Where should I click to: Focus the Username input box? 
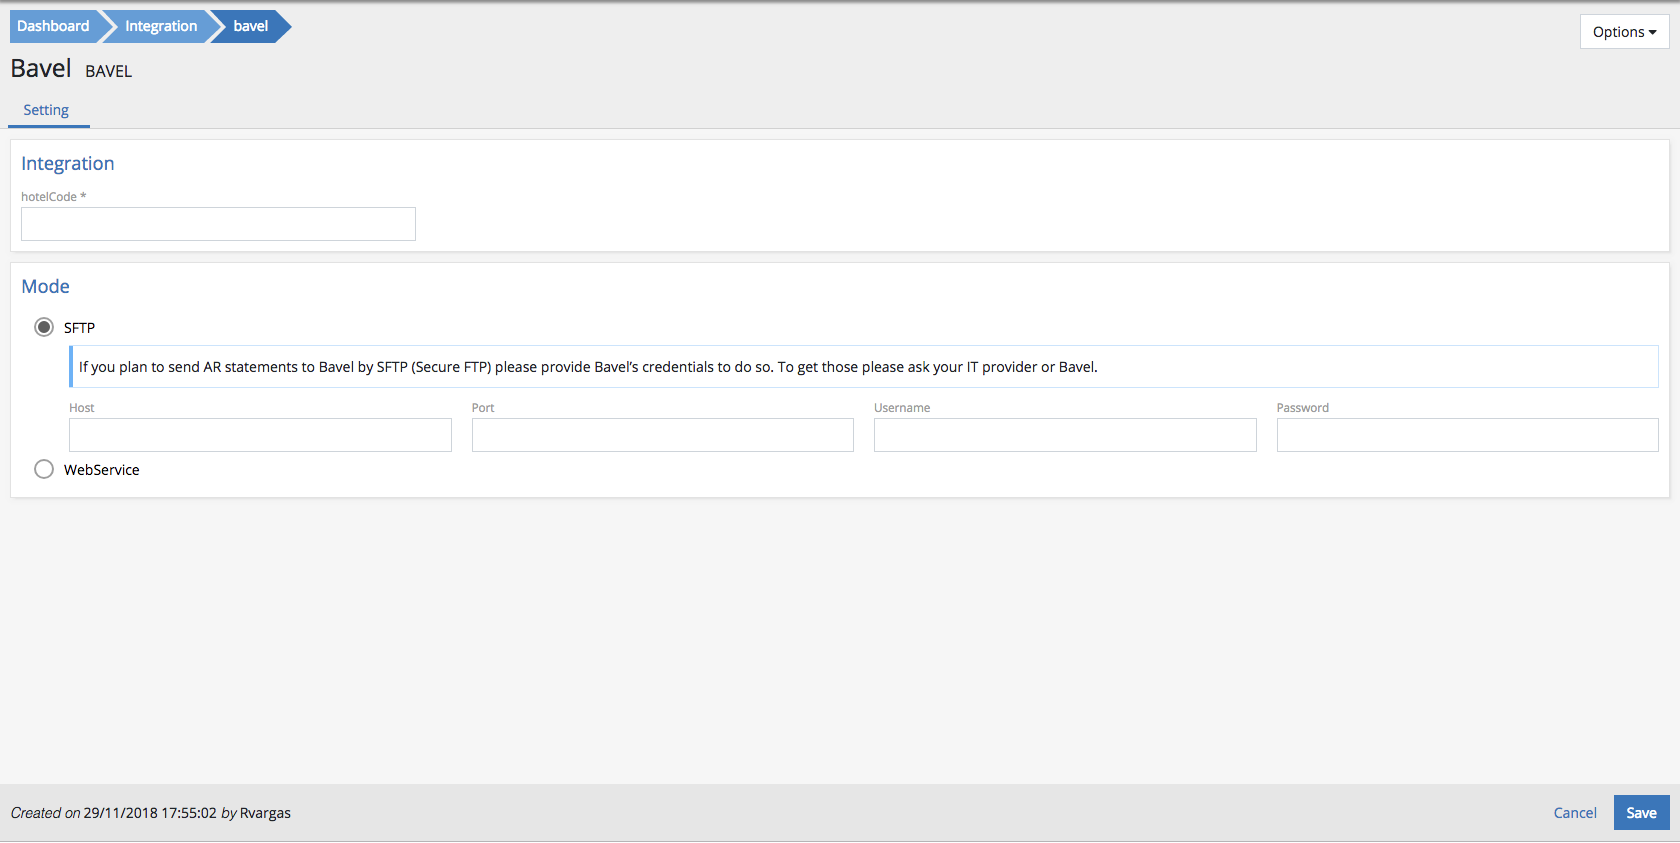pyautogui.click(x=1064, y=435)
